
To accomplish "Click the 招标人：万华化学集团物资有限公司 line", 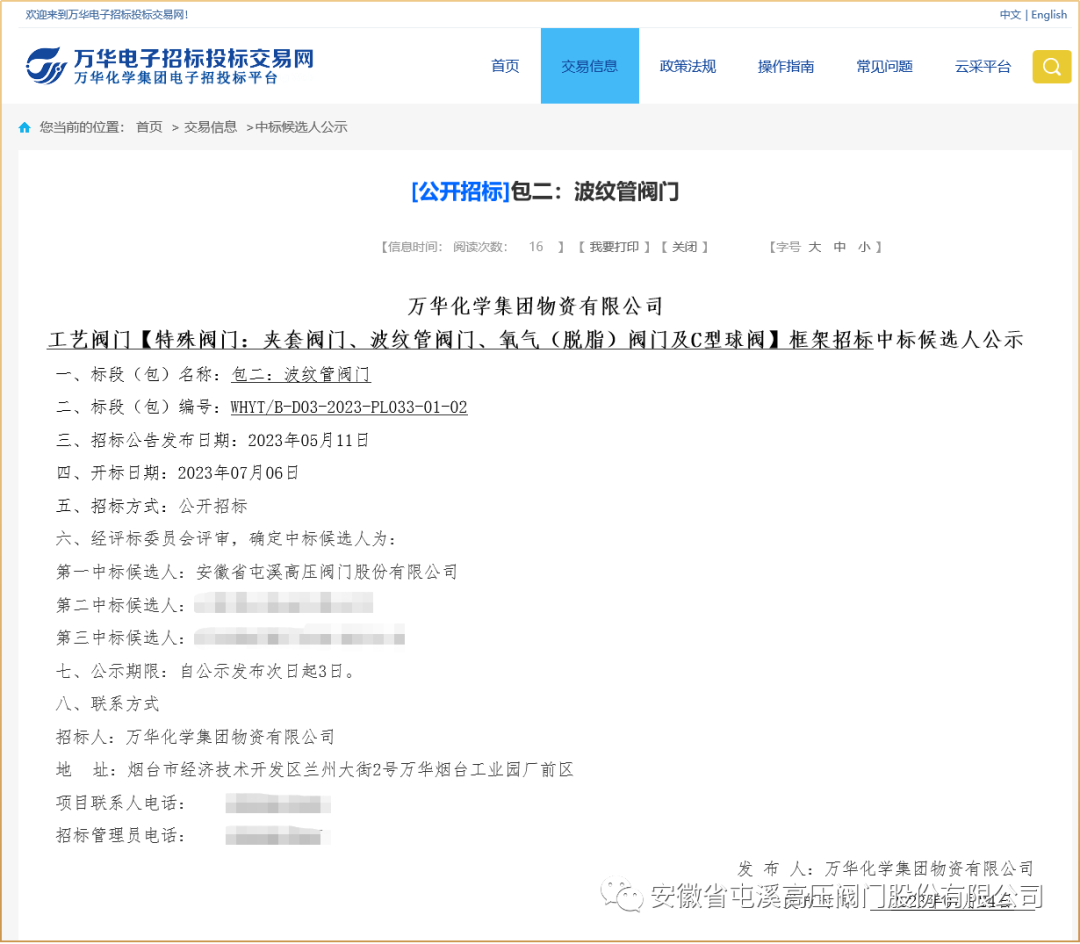I will pyautogui.click(x=196, y=737).
